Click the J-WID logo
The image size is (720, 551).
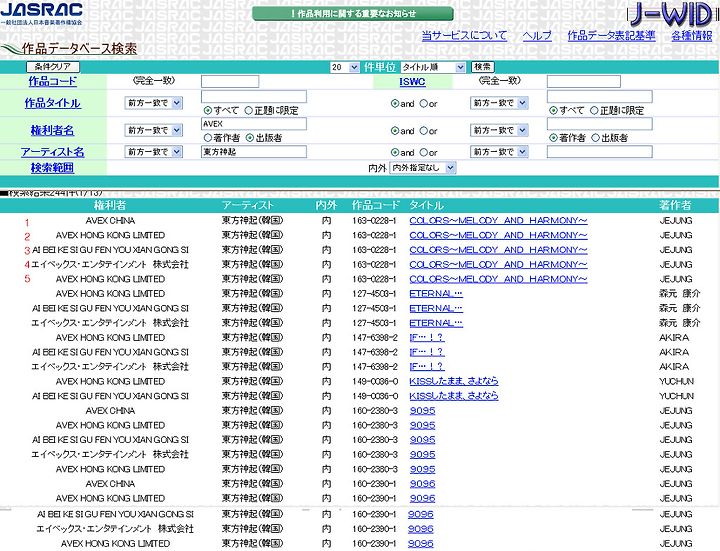pyautogui.click(x=670, y=15)
